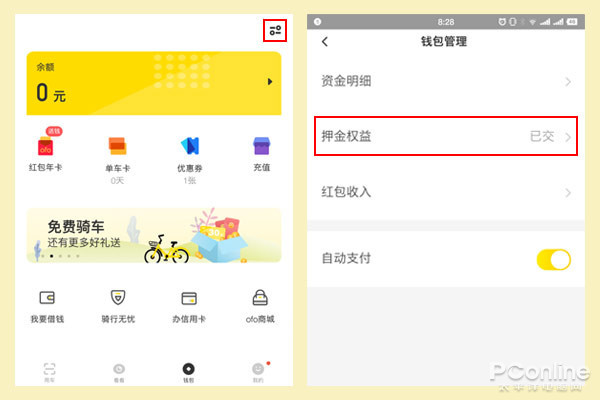Image resolution: width=600 pixels, height=400 pixels.
Task: Switch to the scan-to-ride bottom tab
Action: (x=49, y=372)
